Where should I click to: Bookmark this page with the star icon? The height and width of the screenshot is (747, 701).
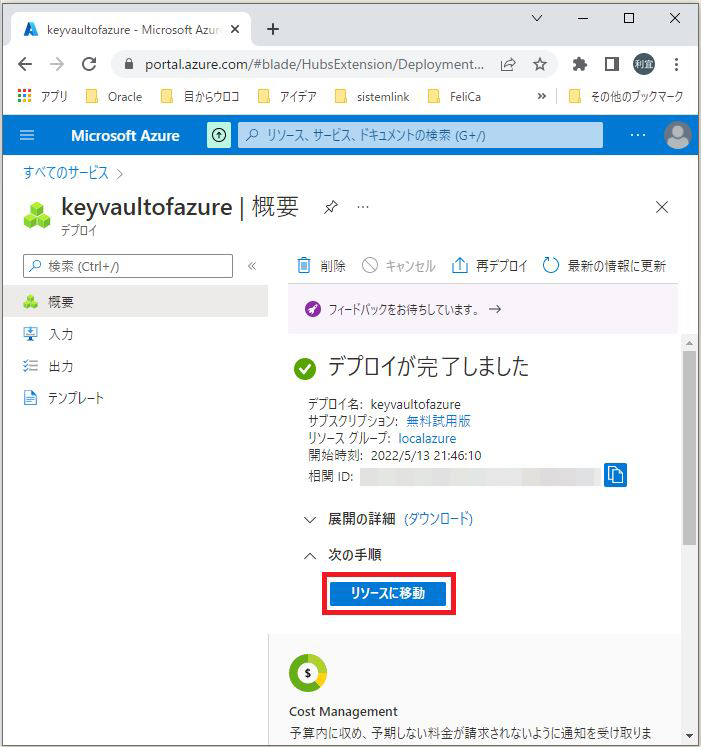pyautogui.click(x=539, y=64)
